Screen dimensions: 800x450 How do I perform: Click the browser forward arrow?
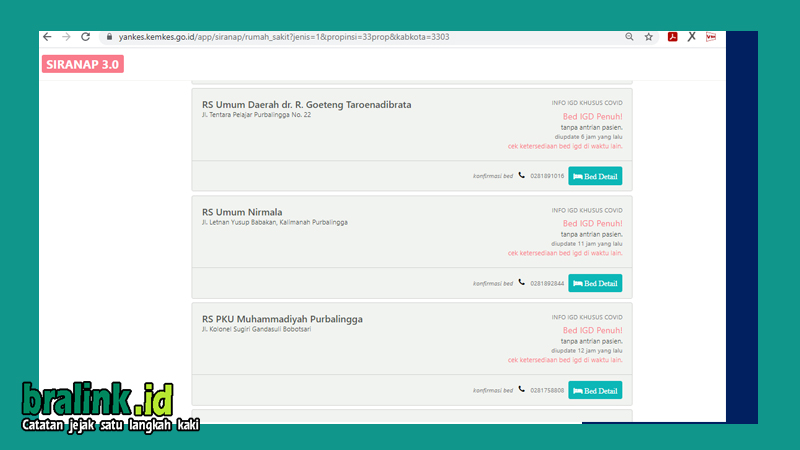[66, 37]
